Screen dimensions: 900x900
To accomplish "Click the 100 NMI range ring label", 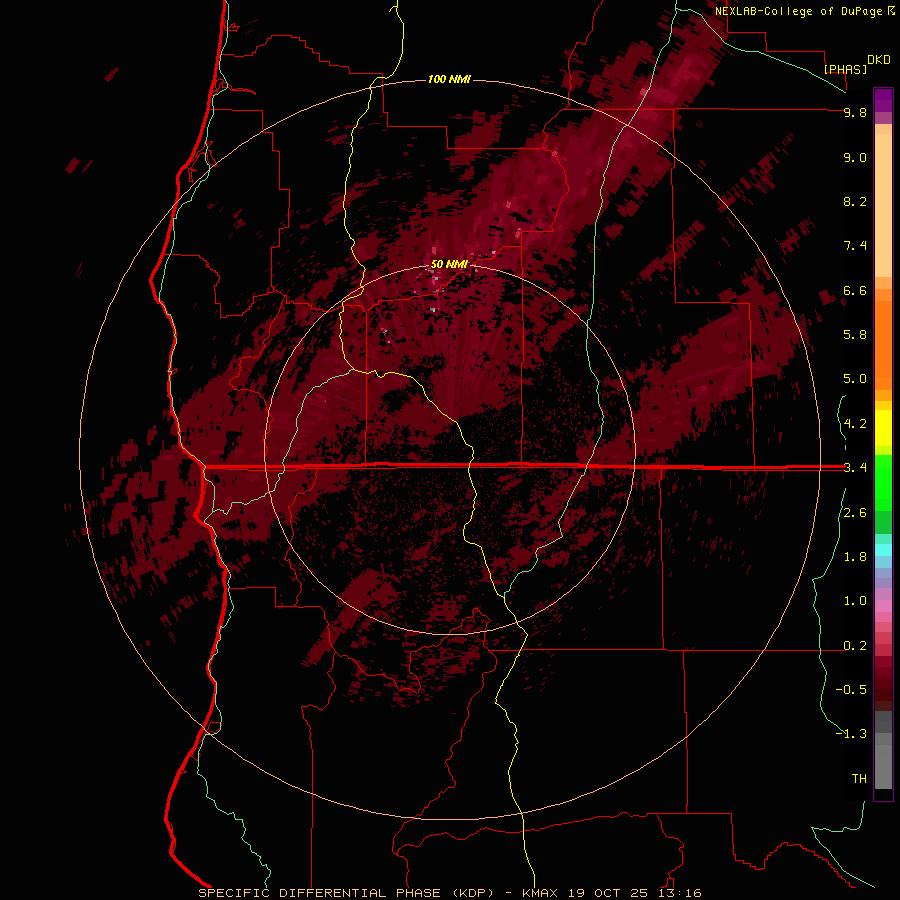I will [x=449, y=79].
